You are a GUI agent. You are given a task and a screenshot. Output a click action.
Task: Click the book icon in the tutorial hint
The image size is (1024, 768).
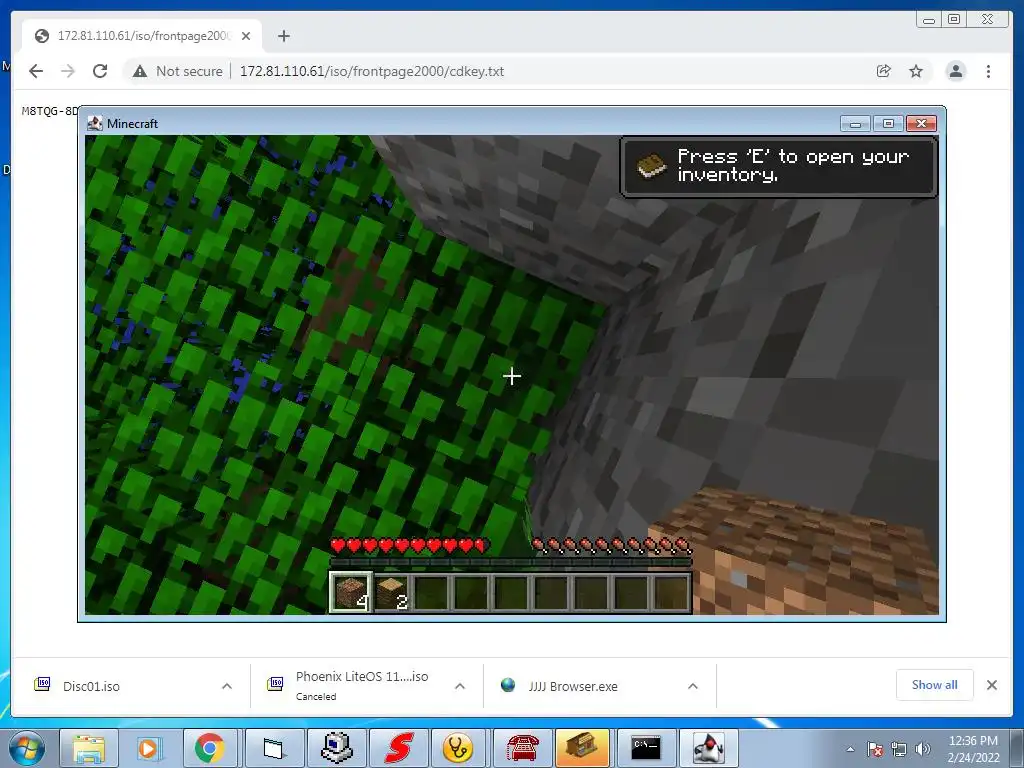point(651,166)
